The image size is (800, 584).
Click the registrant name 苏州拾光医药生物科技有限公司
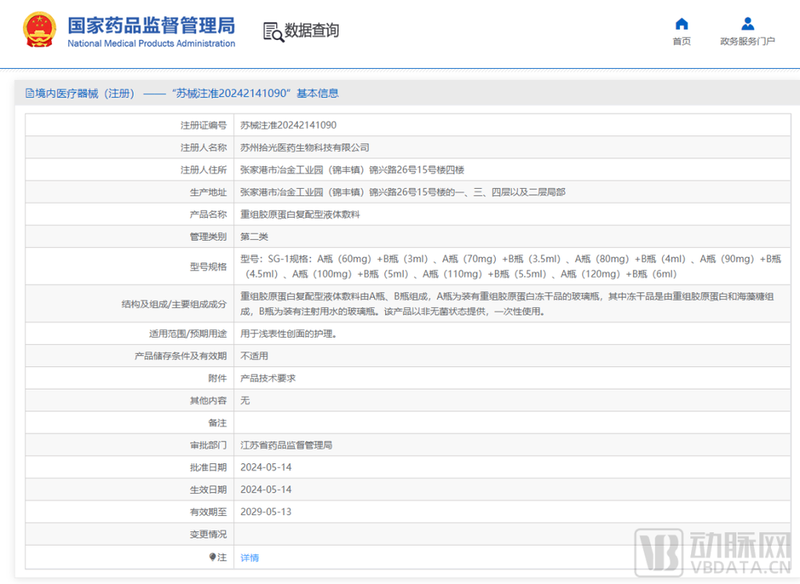click(x=305, y=147)
